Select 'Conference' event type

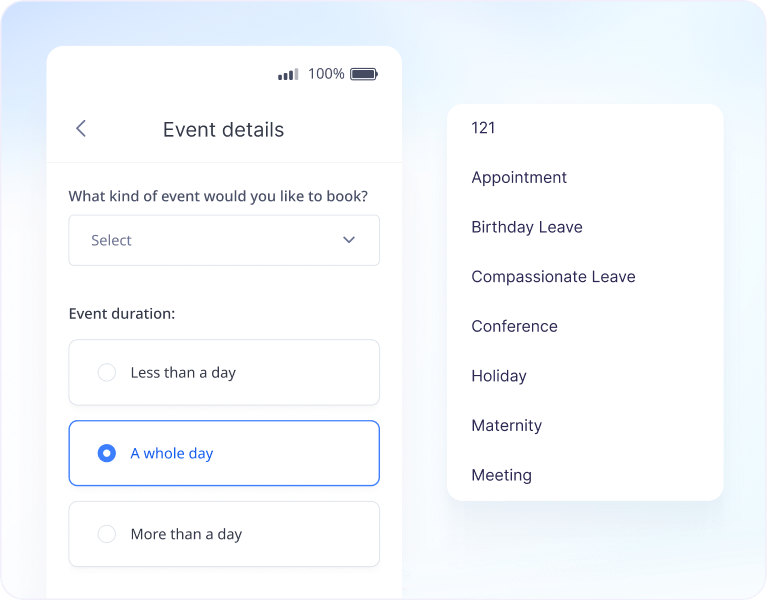coord(514,326)
